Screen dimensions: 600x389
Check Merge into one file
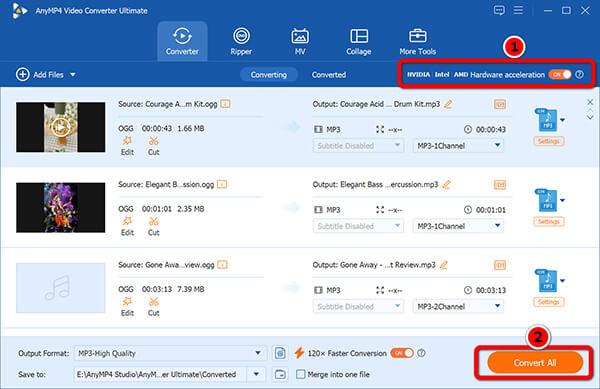click(301, 374)
